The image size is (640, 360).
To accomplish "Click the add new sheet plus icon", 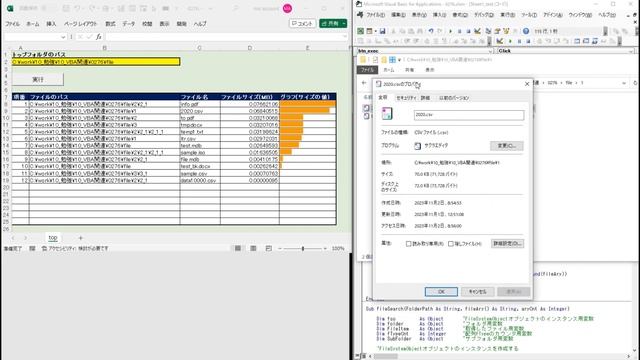I will 80,238.
